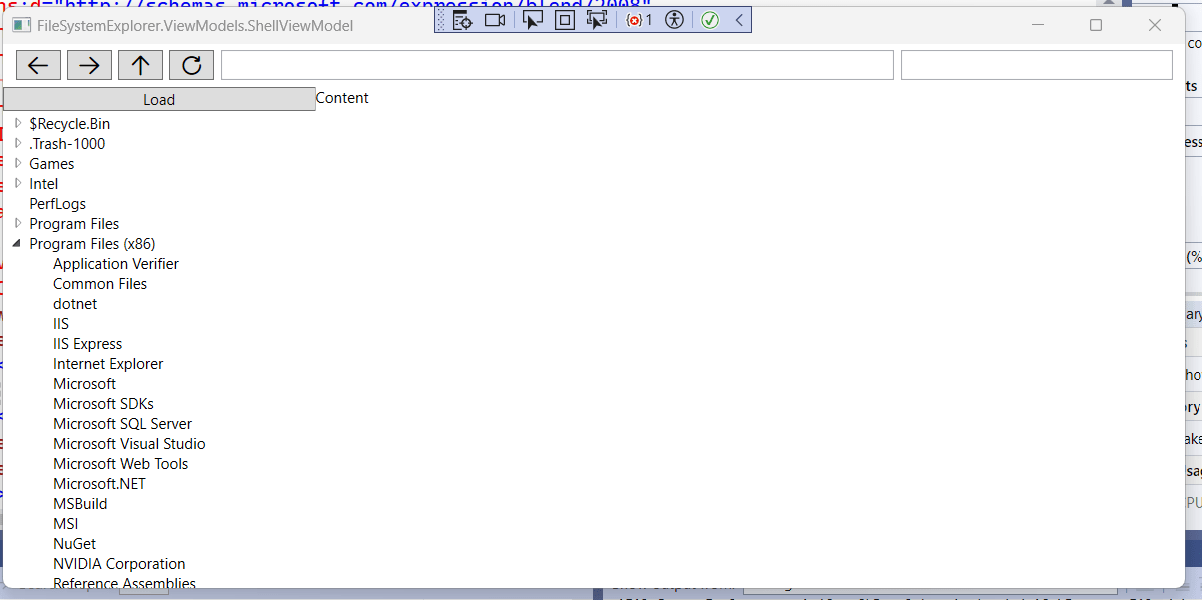Click the camera capture icon in debug toolbar
Screen dimensions: 1202x600
(x=494, y=19)
